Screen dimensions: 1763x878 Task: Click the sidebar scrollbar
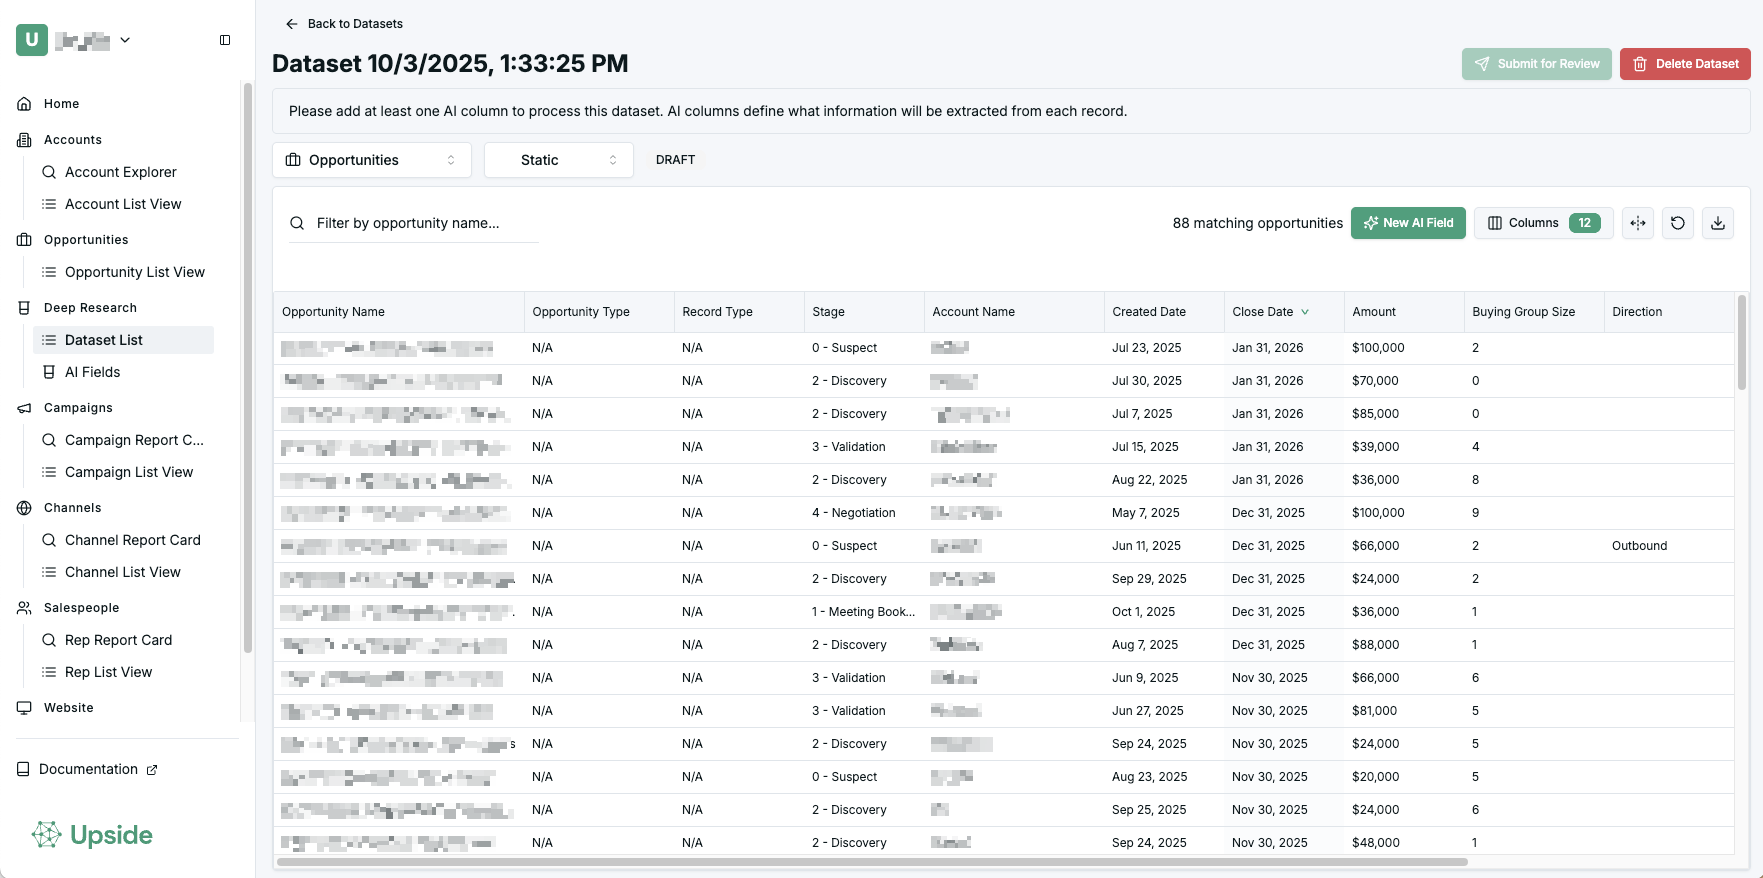tap(247, 367)
